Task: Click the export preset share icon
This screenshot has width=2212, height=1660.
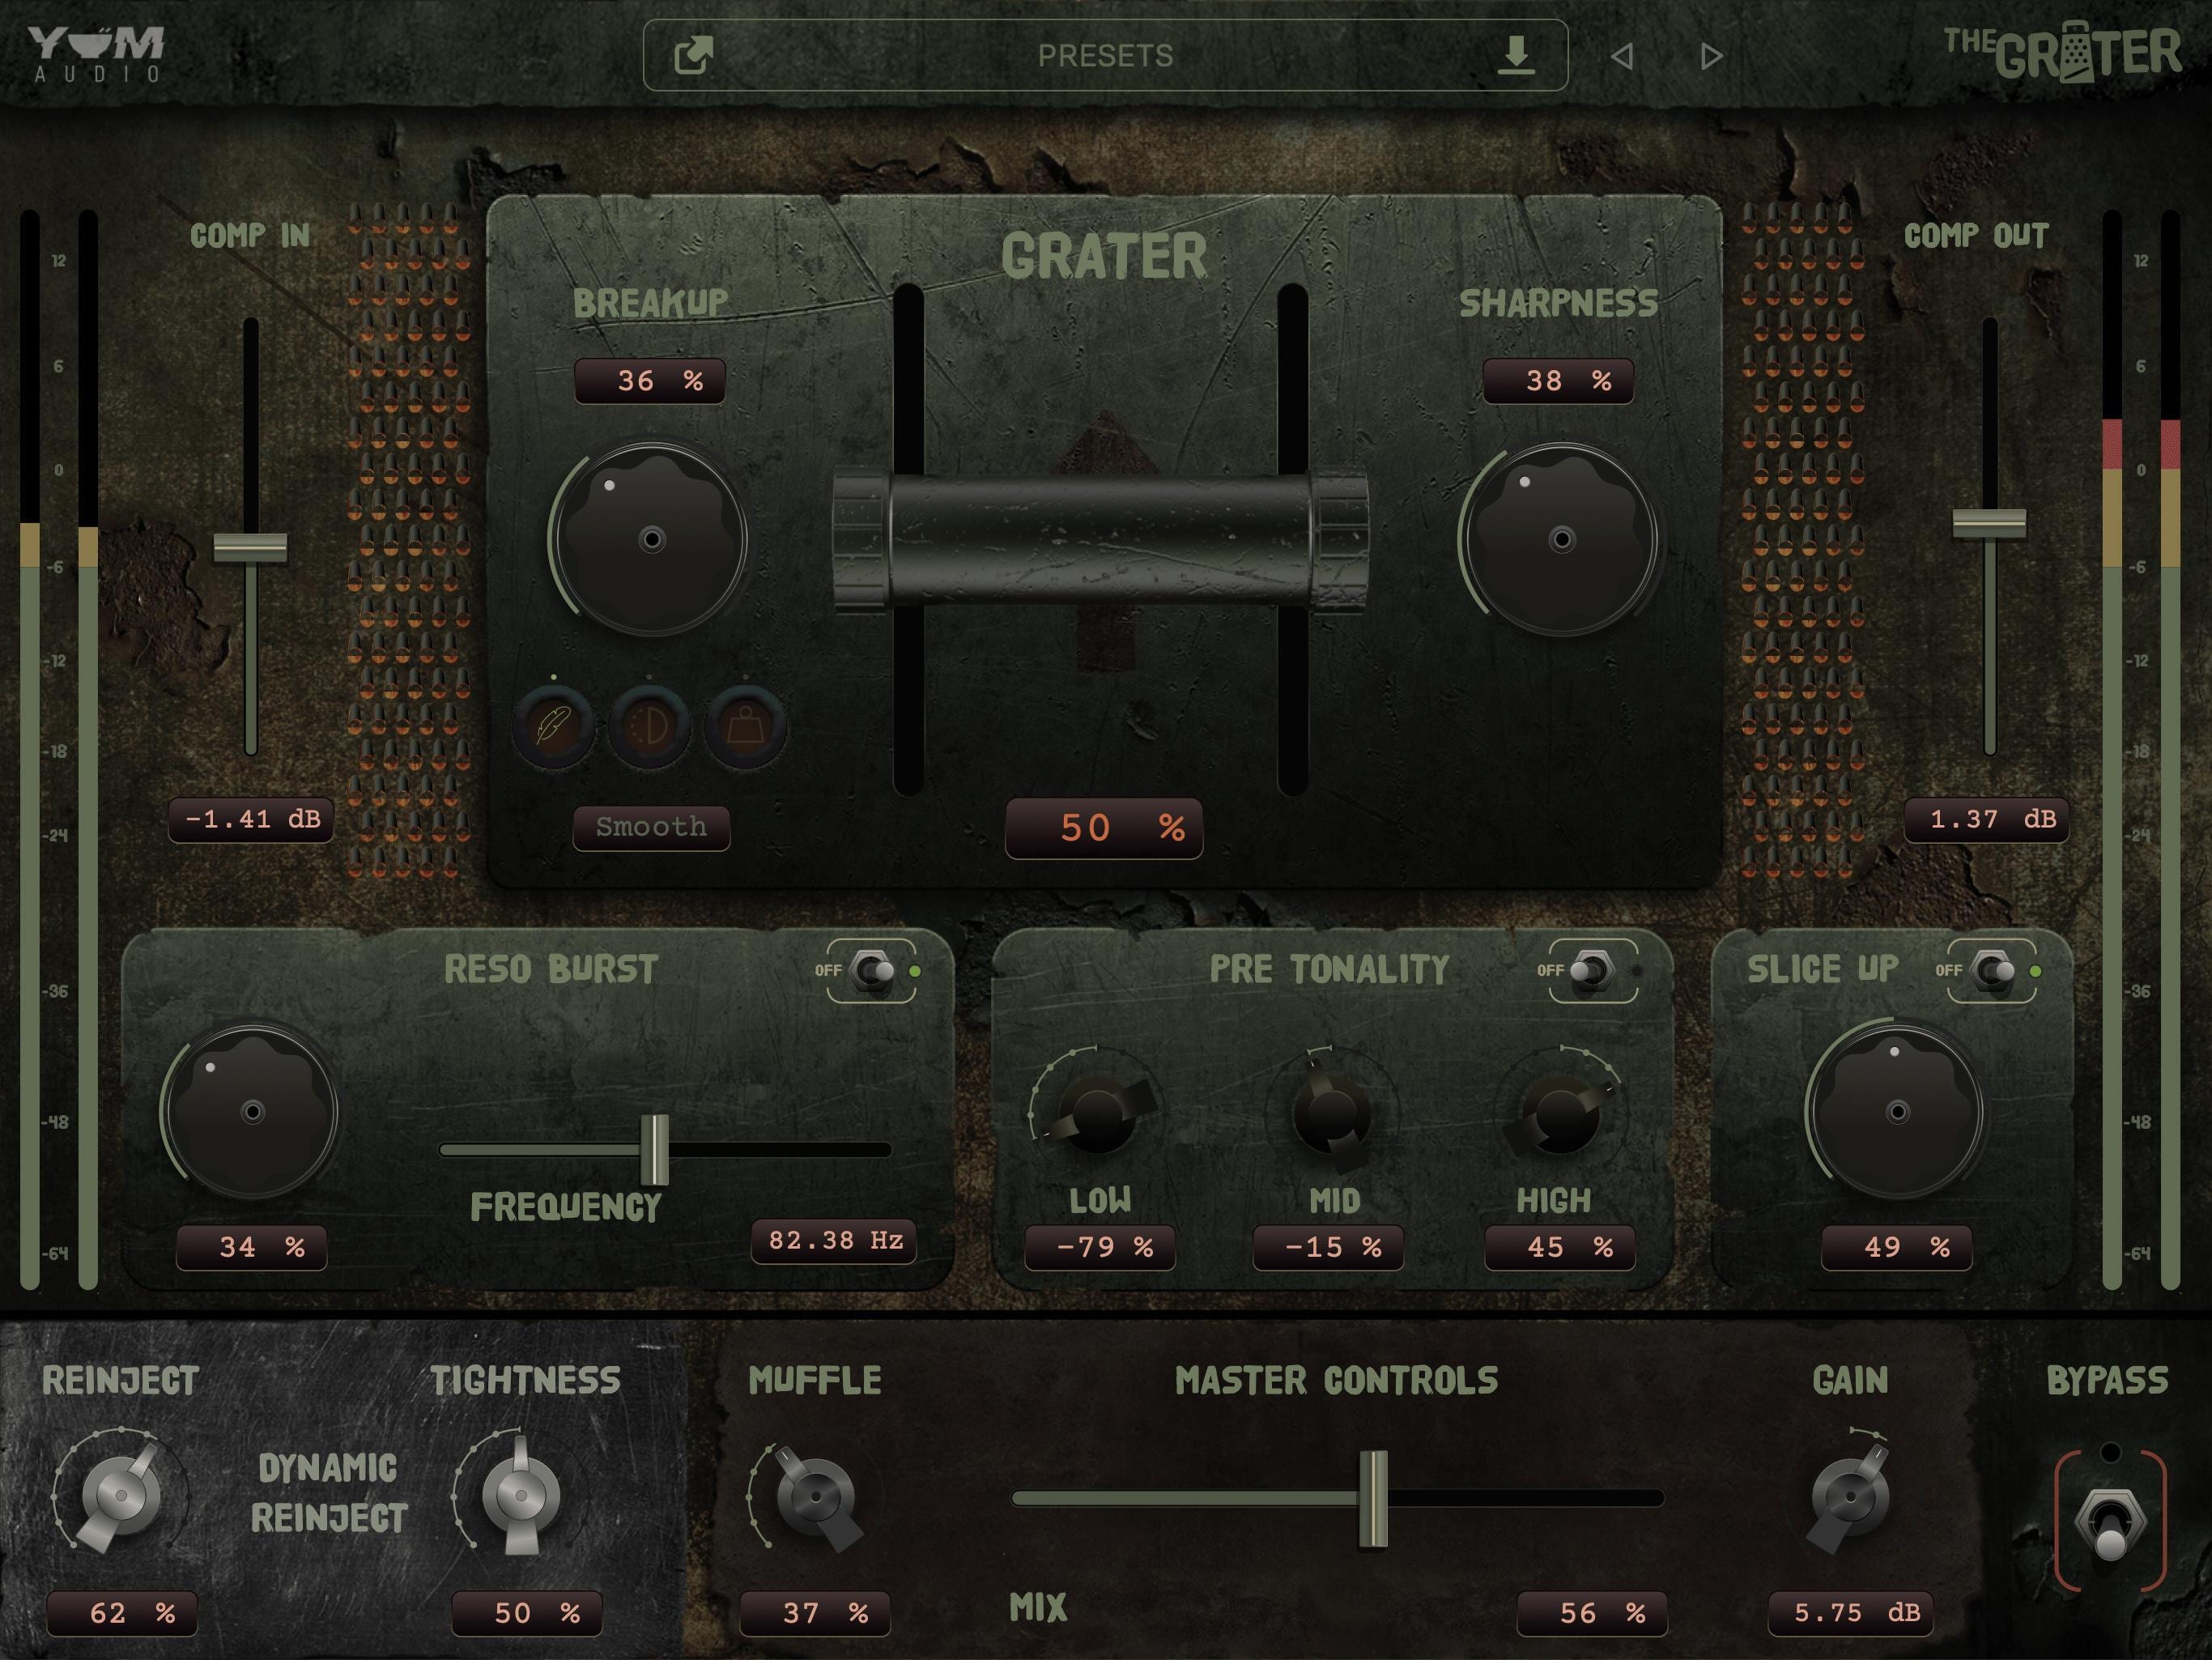Action: 692,55
